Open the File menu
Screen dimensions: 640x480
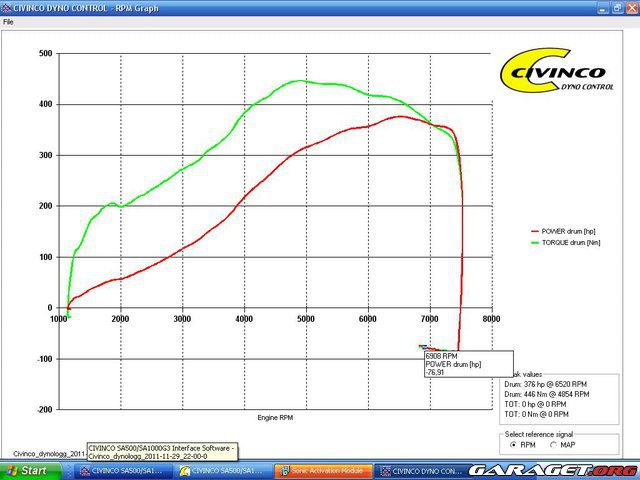pos(9,21)
